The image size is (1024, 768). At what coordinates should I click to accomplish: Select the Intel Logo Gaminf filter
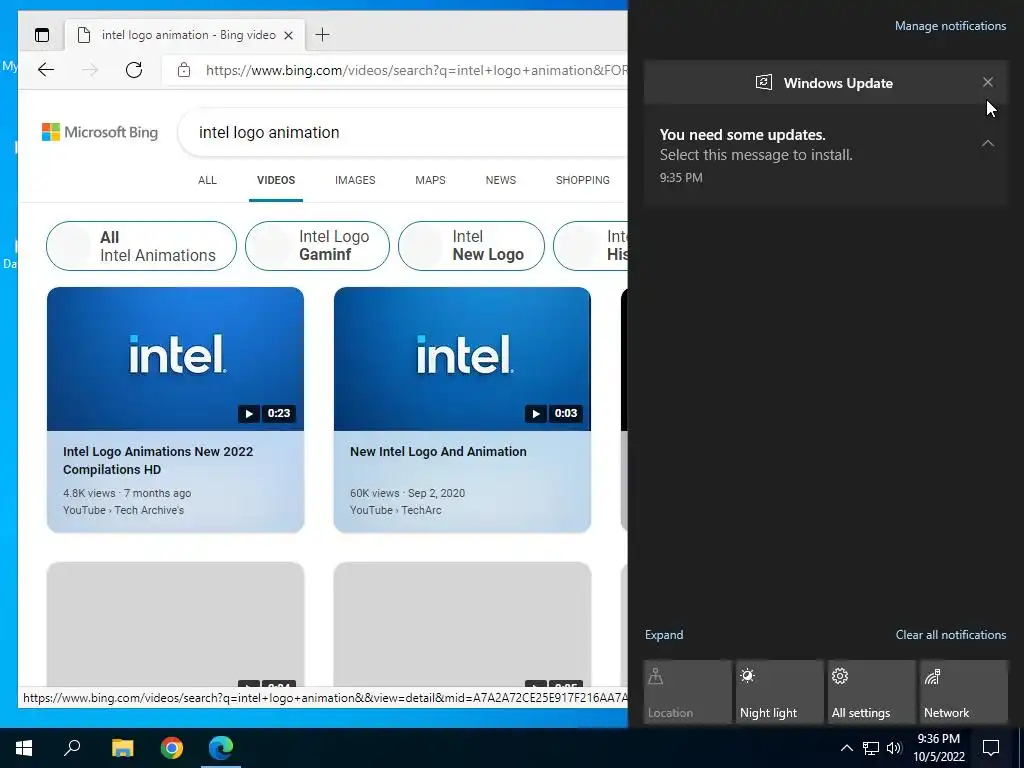tap(317, 246)
